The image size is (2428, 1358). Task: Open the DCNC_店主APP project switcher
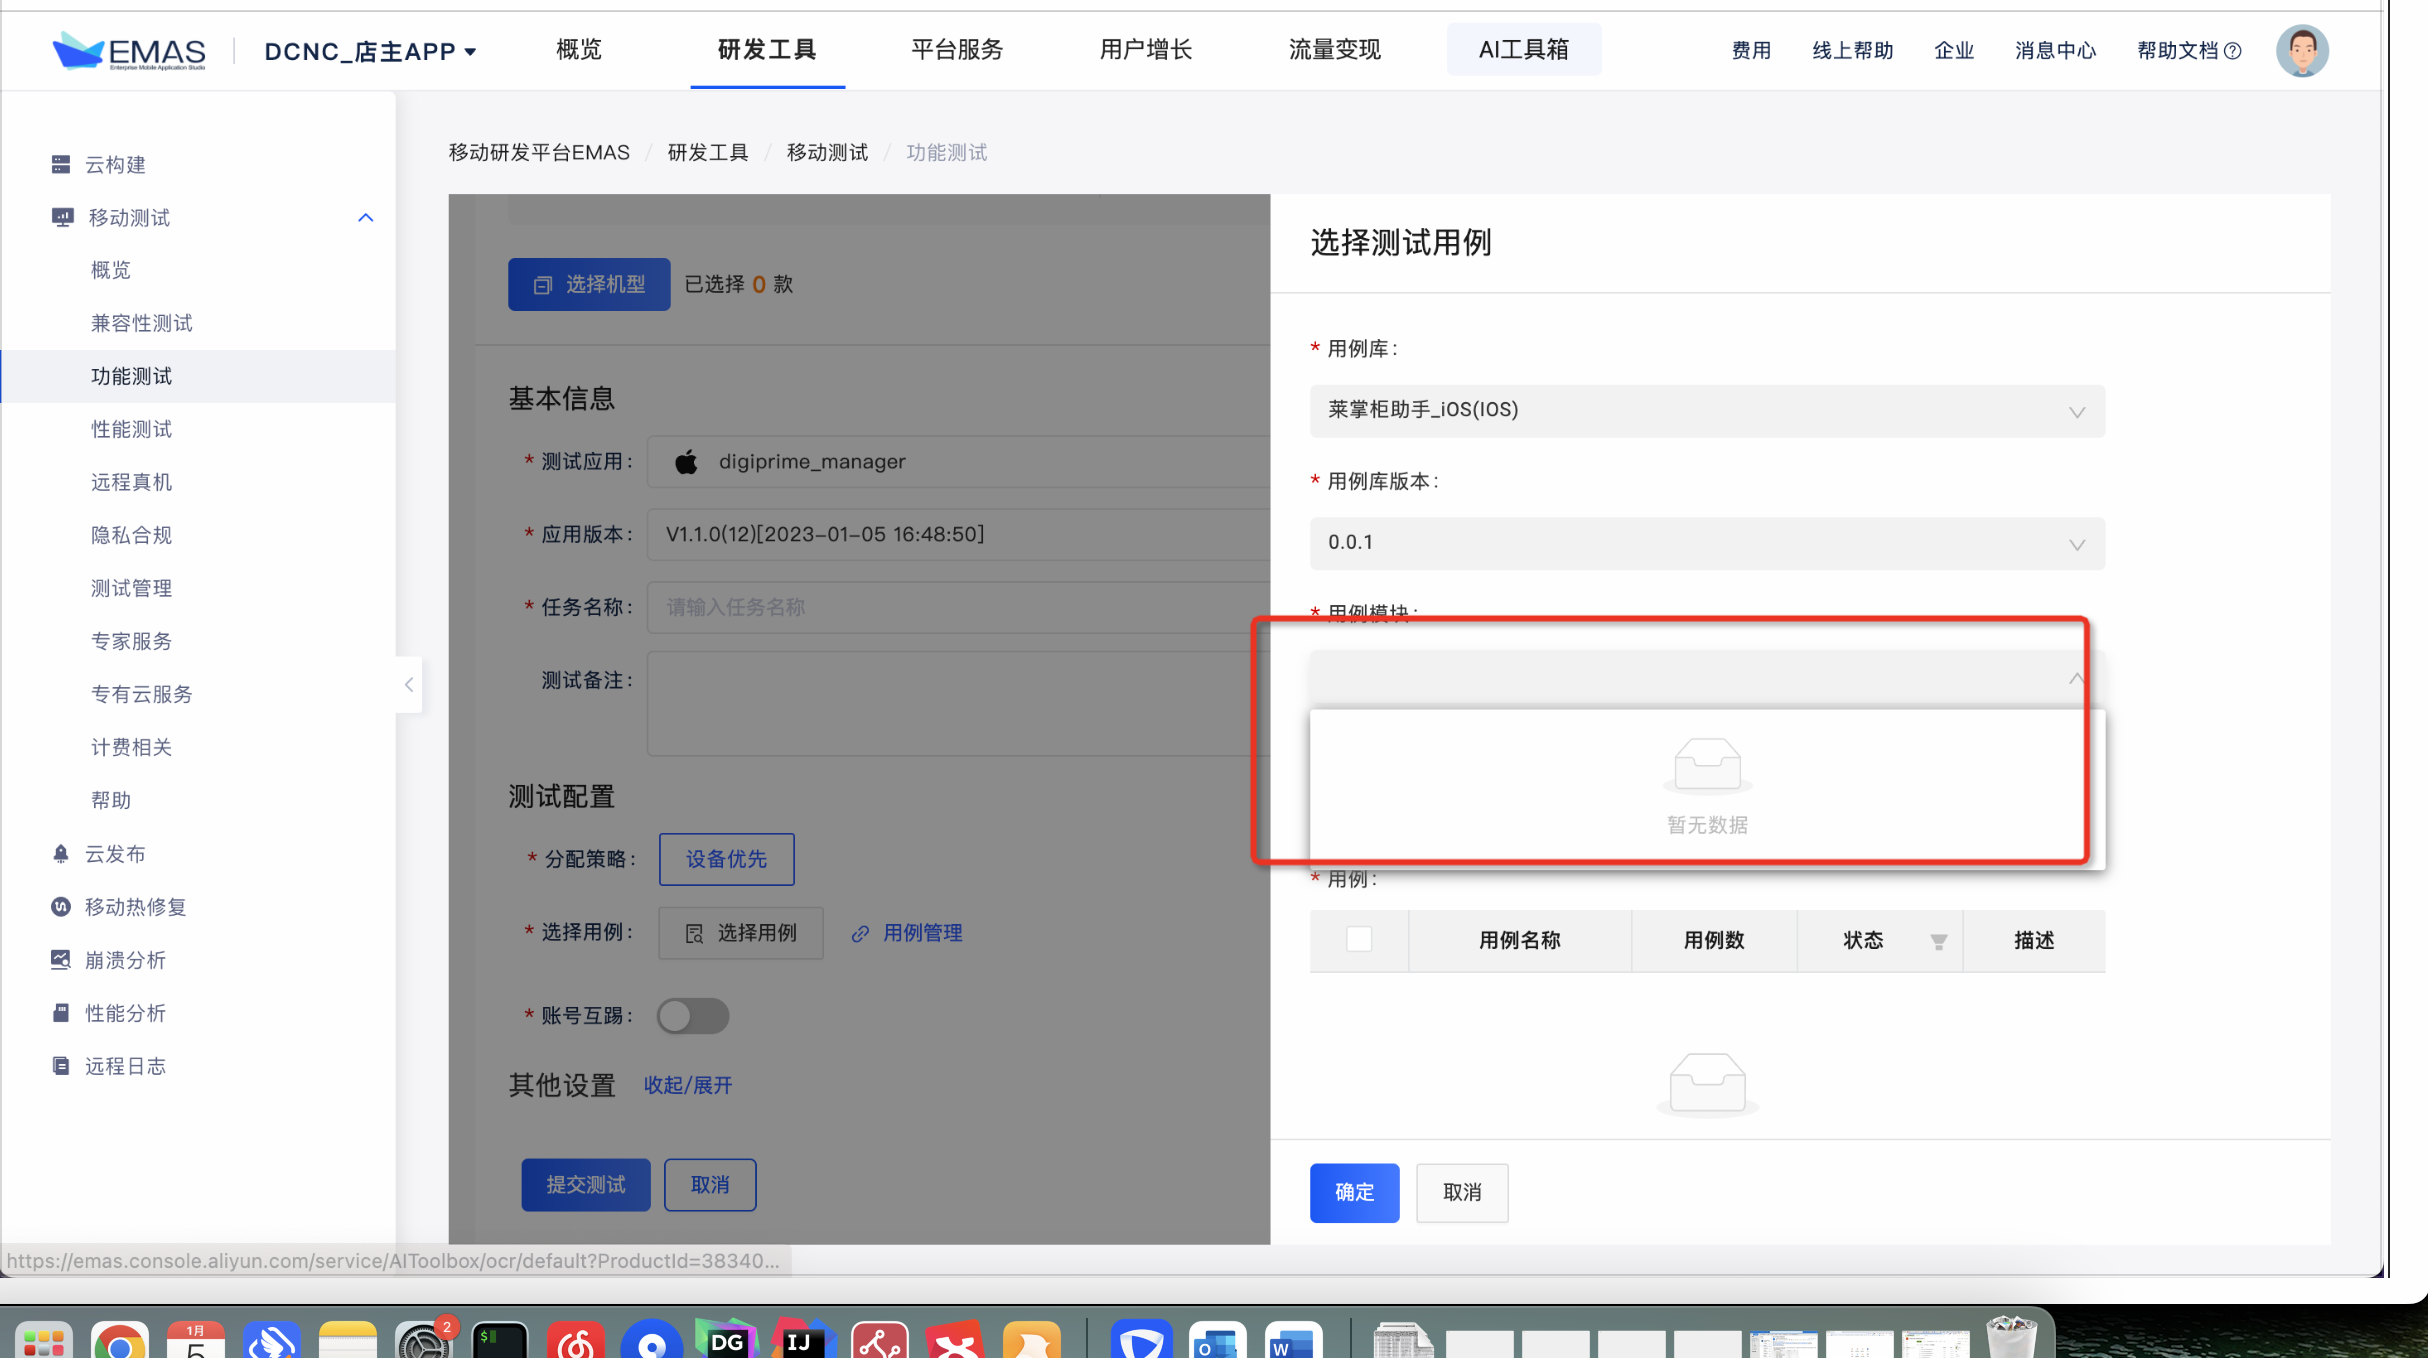370,51
